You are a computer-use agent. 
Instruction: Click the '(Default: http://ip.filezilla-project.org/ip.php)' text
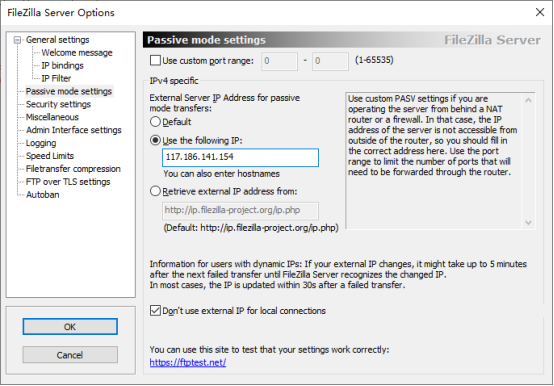pyautogui.click(x=251, y=228)
